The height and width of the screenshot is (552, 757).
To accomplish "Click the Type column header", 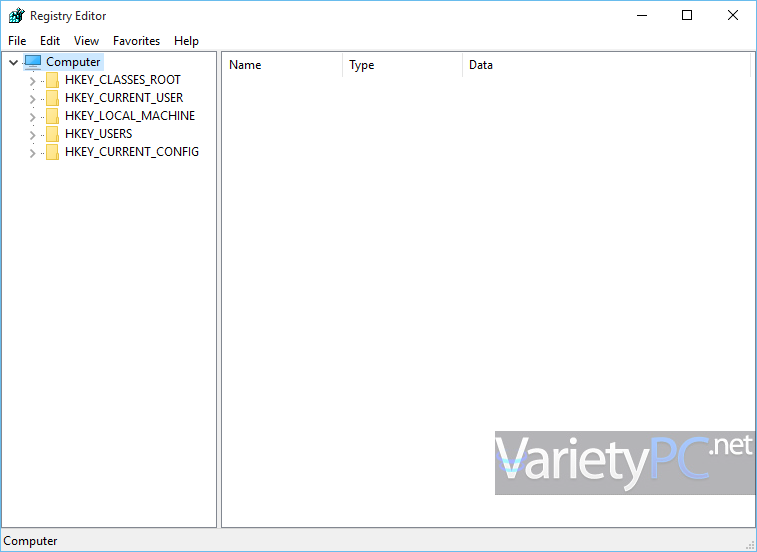I will pyautogui.click(x=403, y=65).
